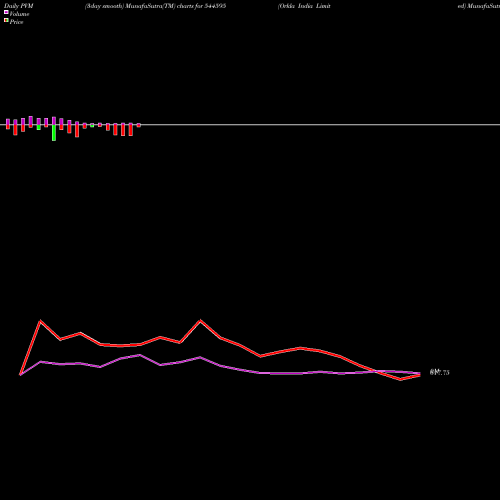Viewport: 500px width, 500px height.
Task: Click the last price value label ending .75
Action: click(x=440, y=372)
